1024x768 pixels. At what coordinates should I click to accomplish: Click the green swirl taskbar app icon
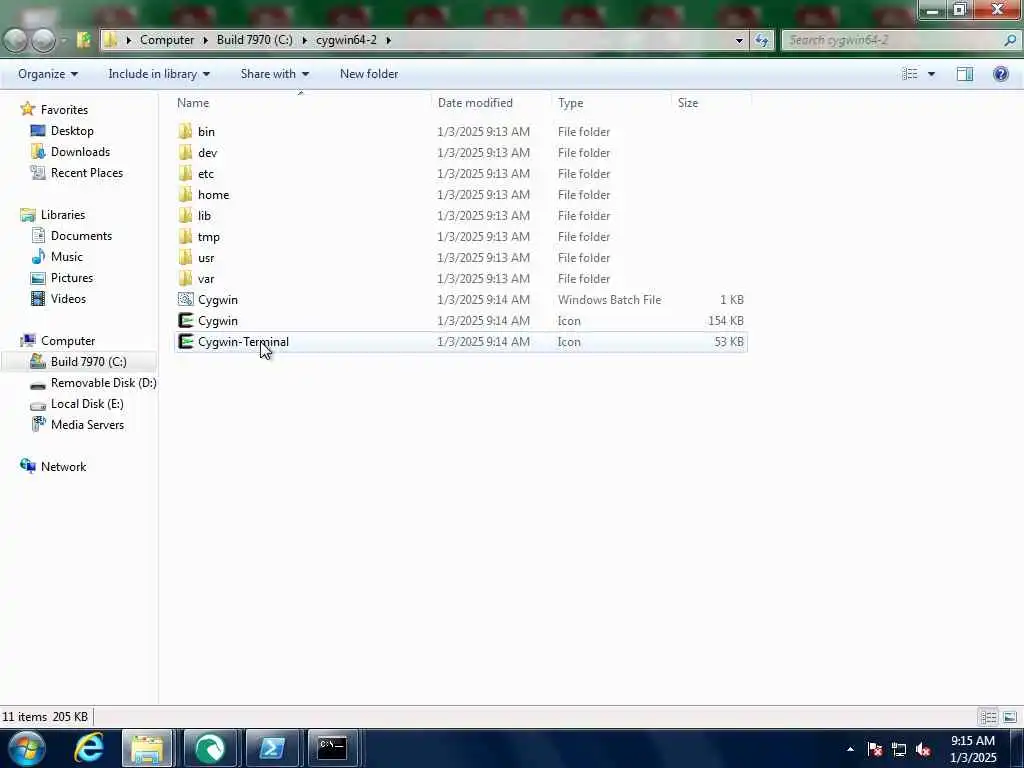point(210,748)
